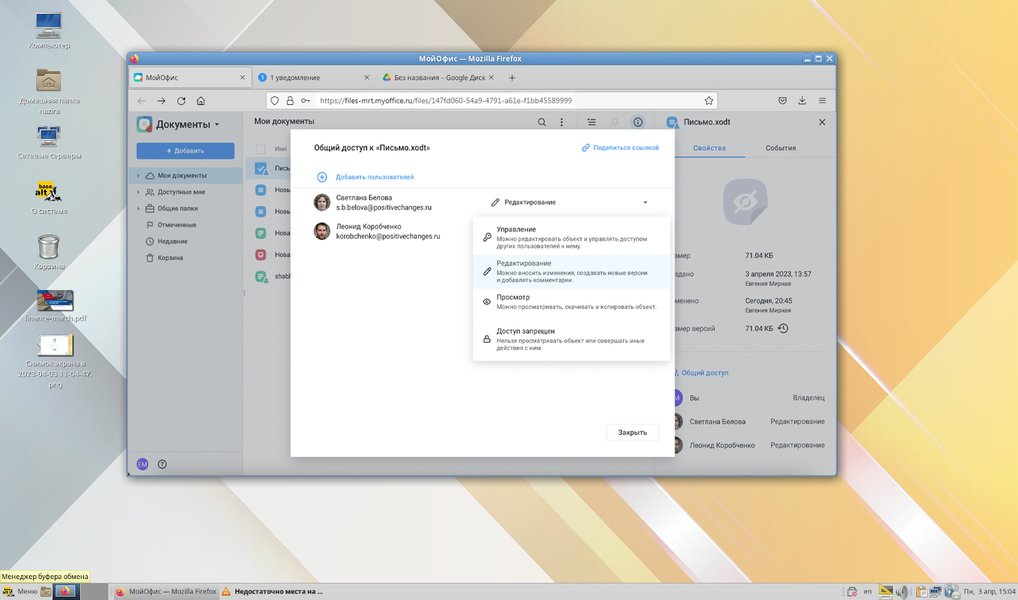1018x600 pixels.
Task: Open a new Firefox tab with plus
Action: click(x=512, y=77)
